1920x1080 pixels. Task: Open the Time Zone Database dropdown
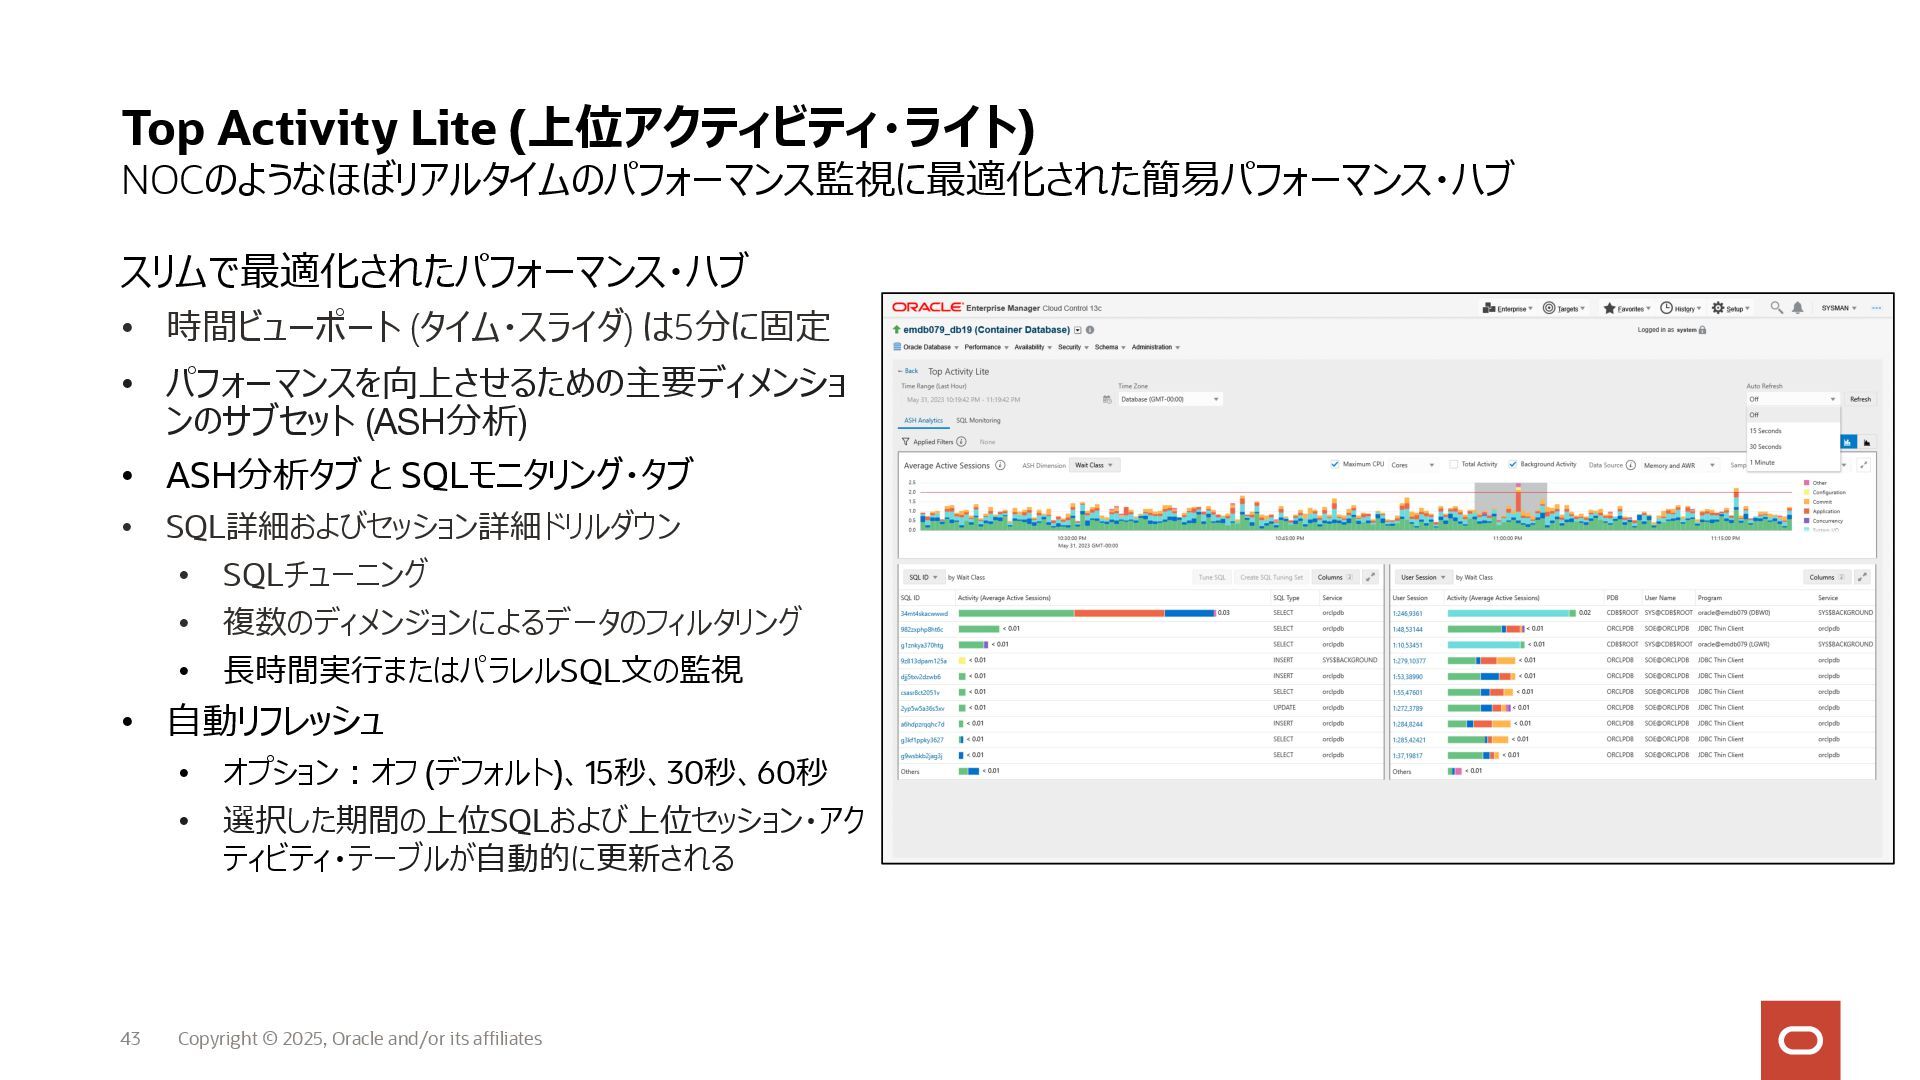pyautogui.click(x=1170, y=399)
